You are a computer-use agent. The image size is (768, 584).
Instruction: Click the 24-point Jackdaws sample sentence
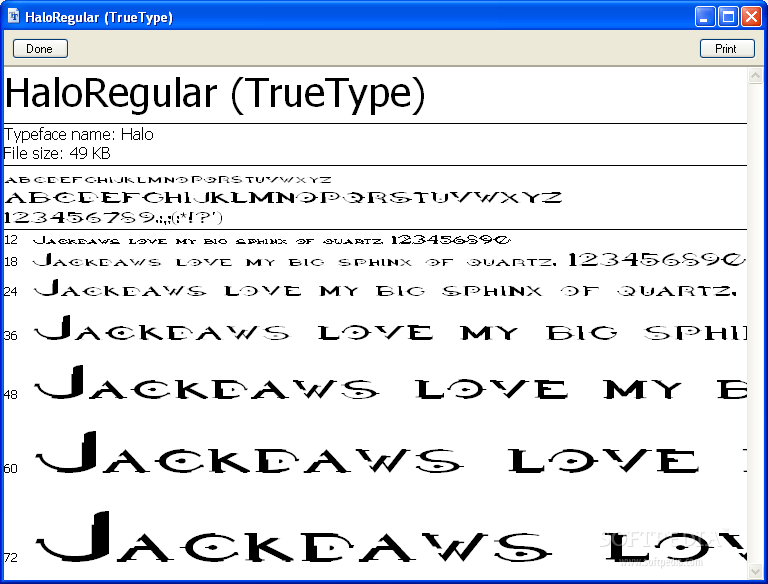pyautogui.click(x=385, y=289)
